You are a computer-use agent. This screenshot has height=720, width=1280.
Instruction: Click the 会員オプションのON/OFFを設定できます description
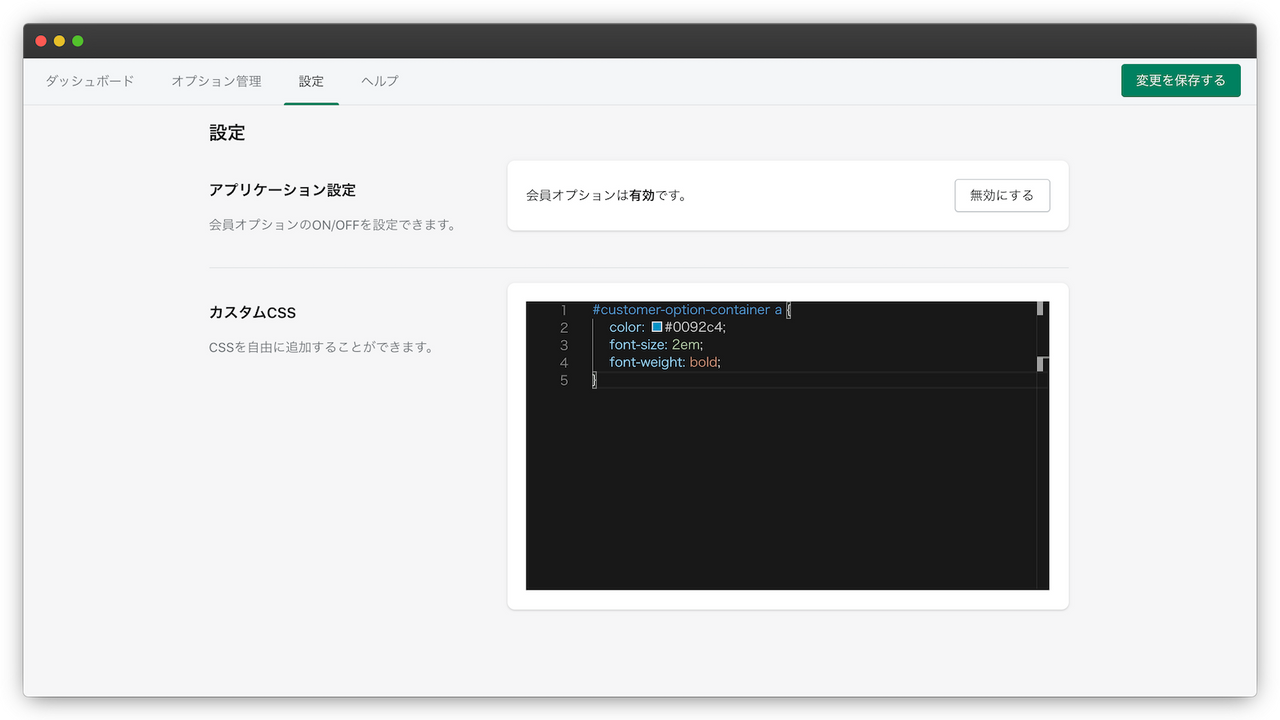point(332,225)
